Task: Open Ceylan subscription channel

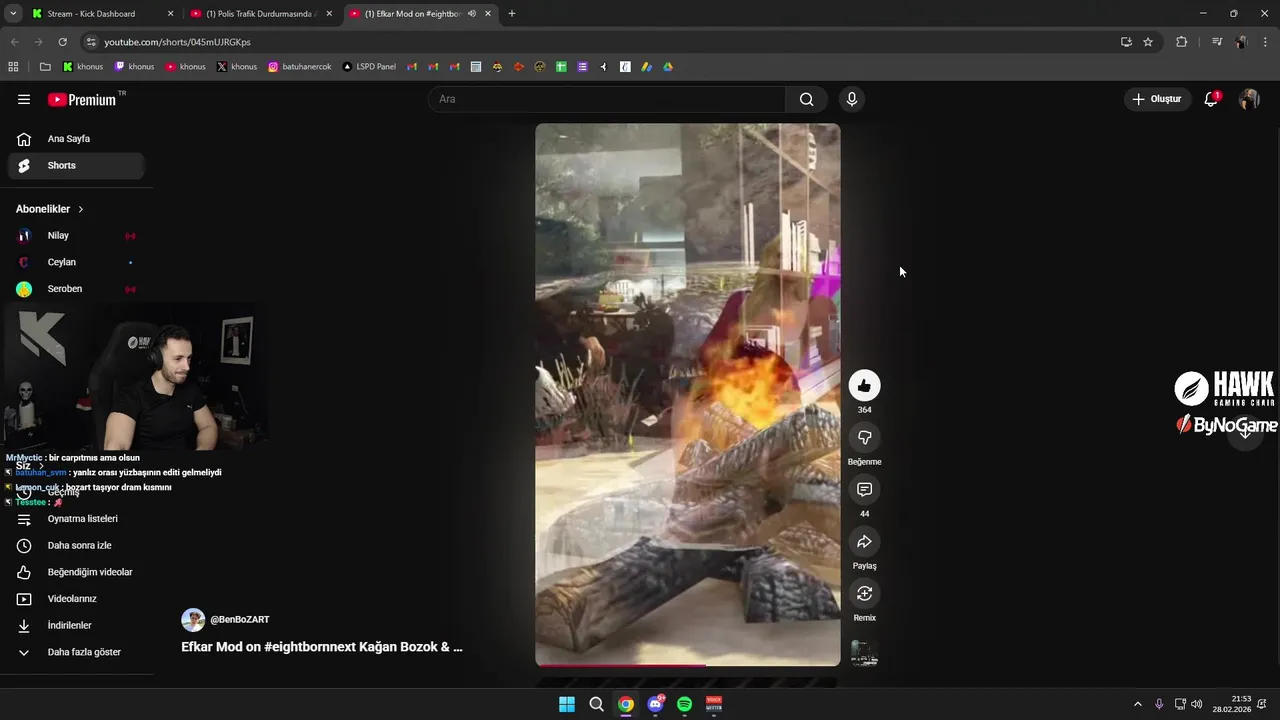Action: coord(76,262)
